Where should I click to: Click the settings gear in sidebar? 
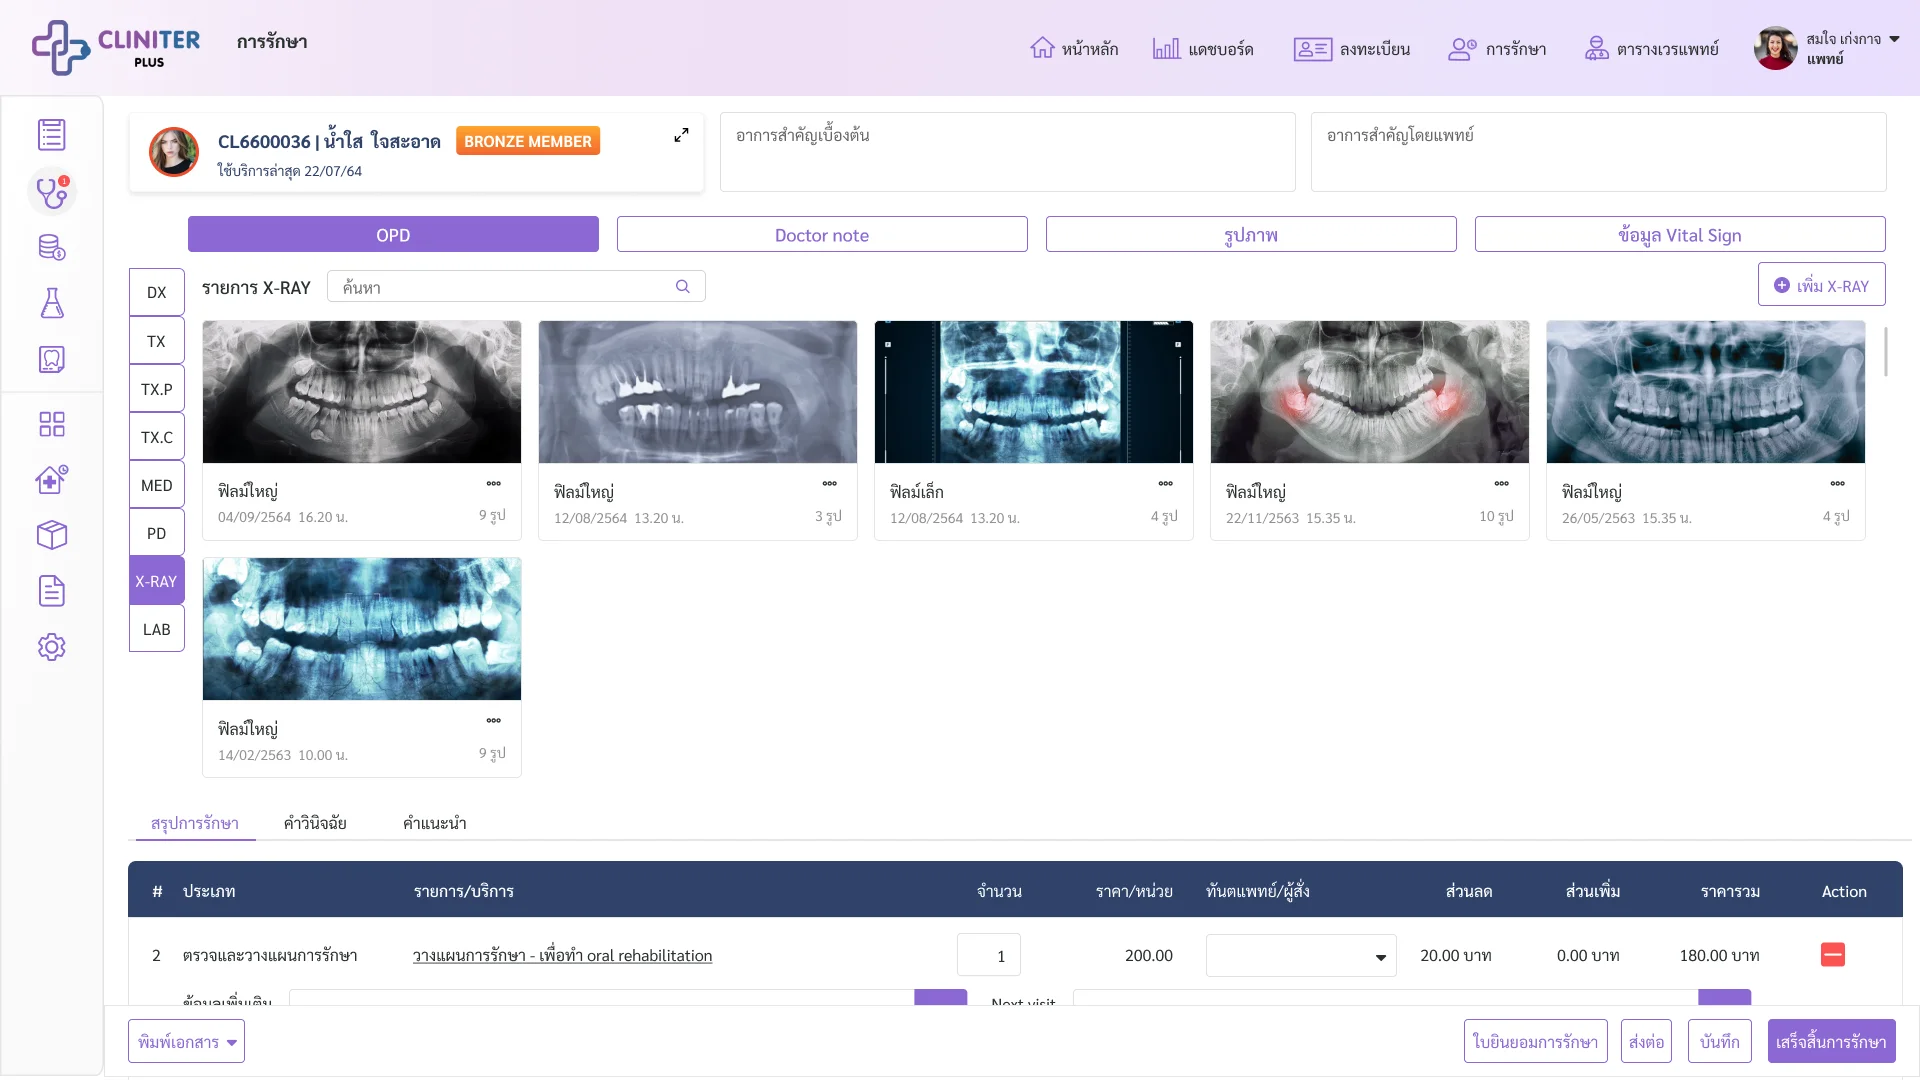[x=52, y=647]
